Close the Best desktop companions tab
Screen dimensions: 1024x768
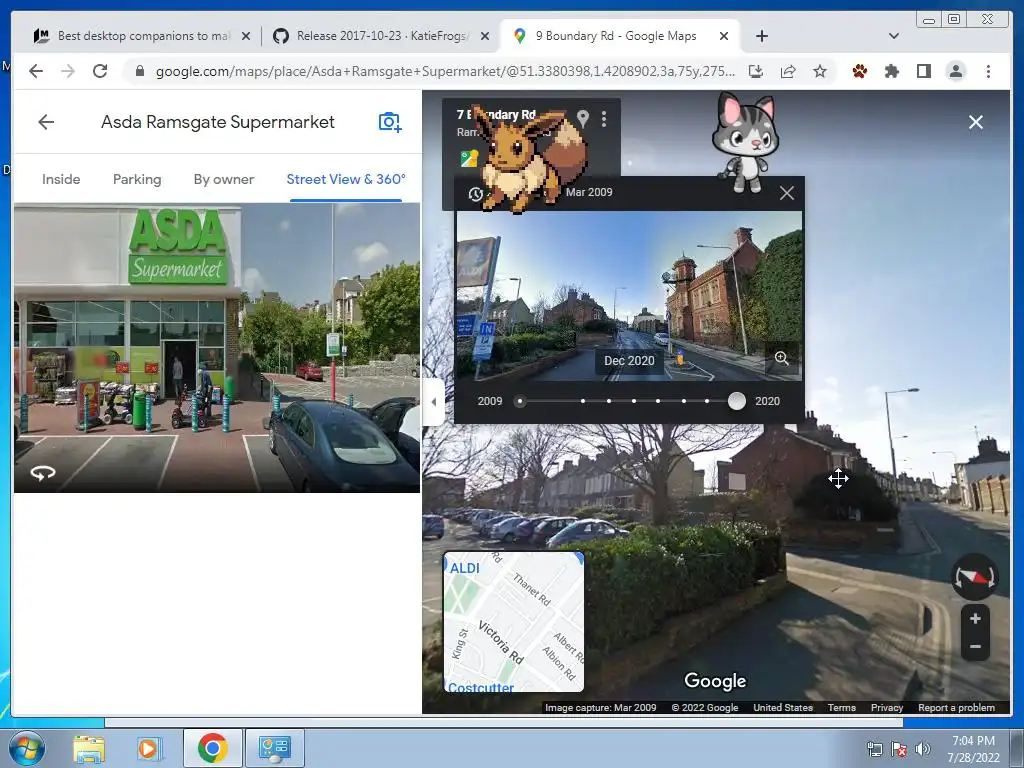pyautogui.click(x=246, y=36)
